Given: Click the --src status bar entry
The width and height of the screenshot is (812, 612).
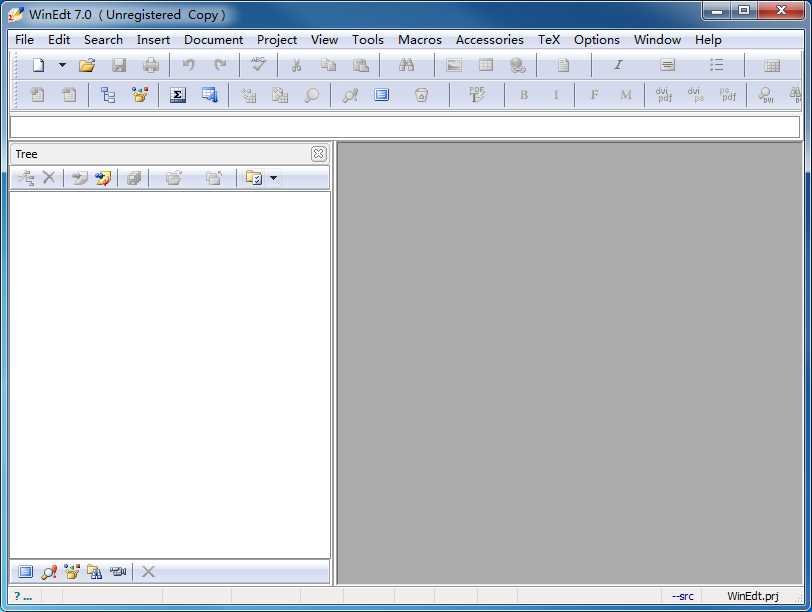Looking at the screenshot, I should coord(683,596).
